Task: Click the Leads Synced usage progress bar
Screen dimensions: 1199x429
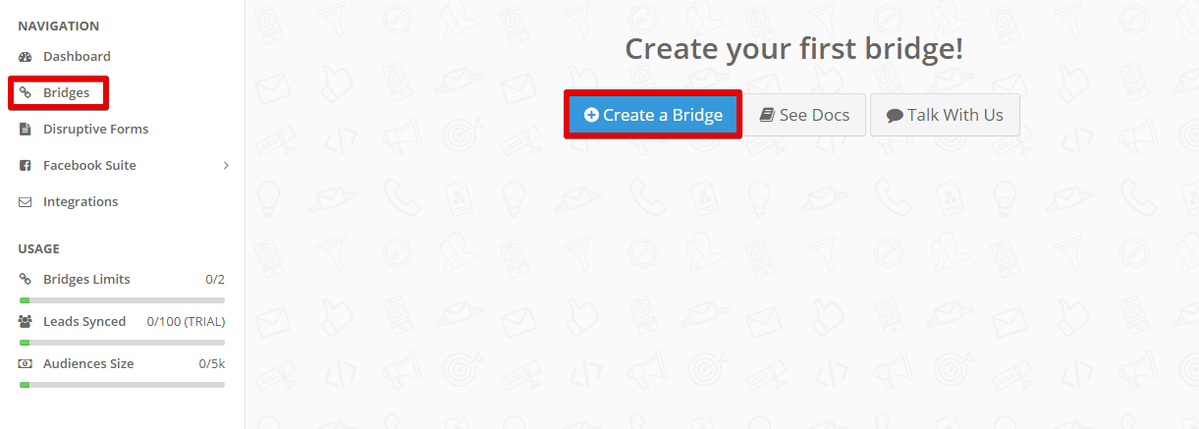Action: click(x=122, y=343)
